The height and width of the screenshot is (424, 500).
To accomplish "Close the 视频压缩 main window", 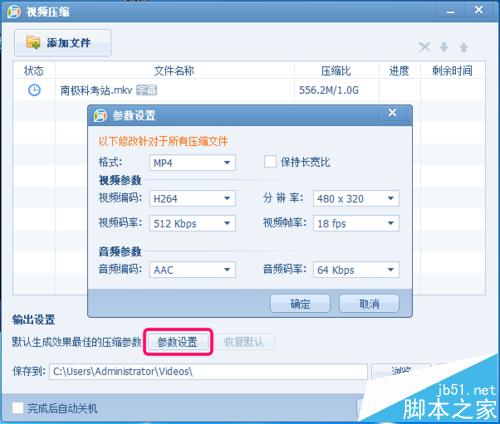I will coord(479,10).
